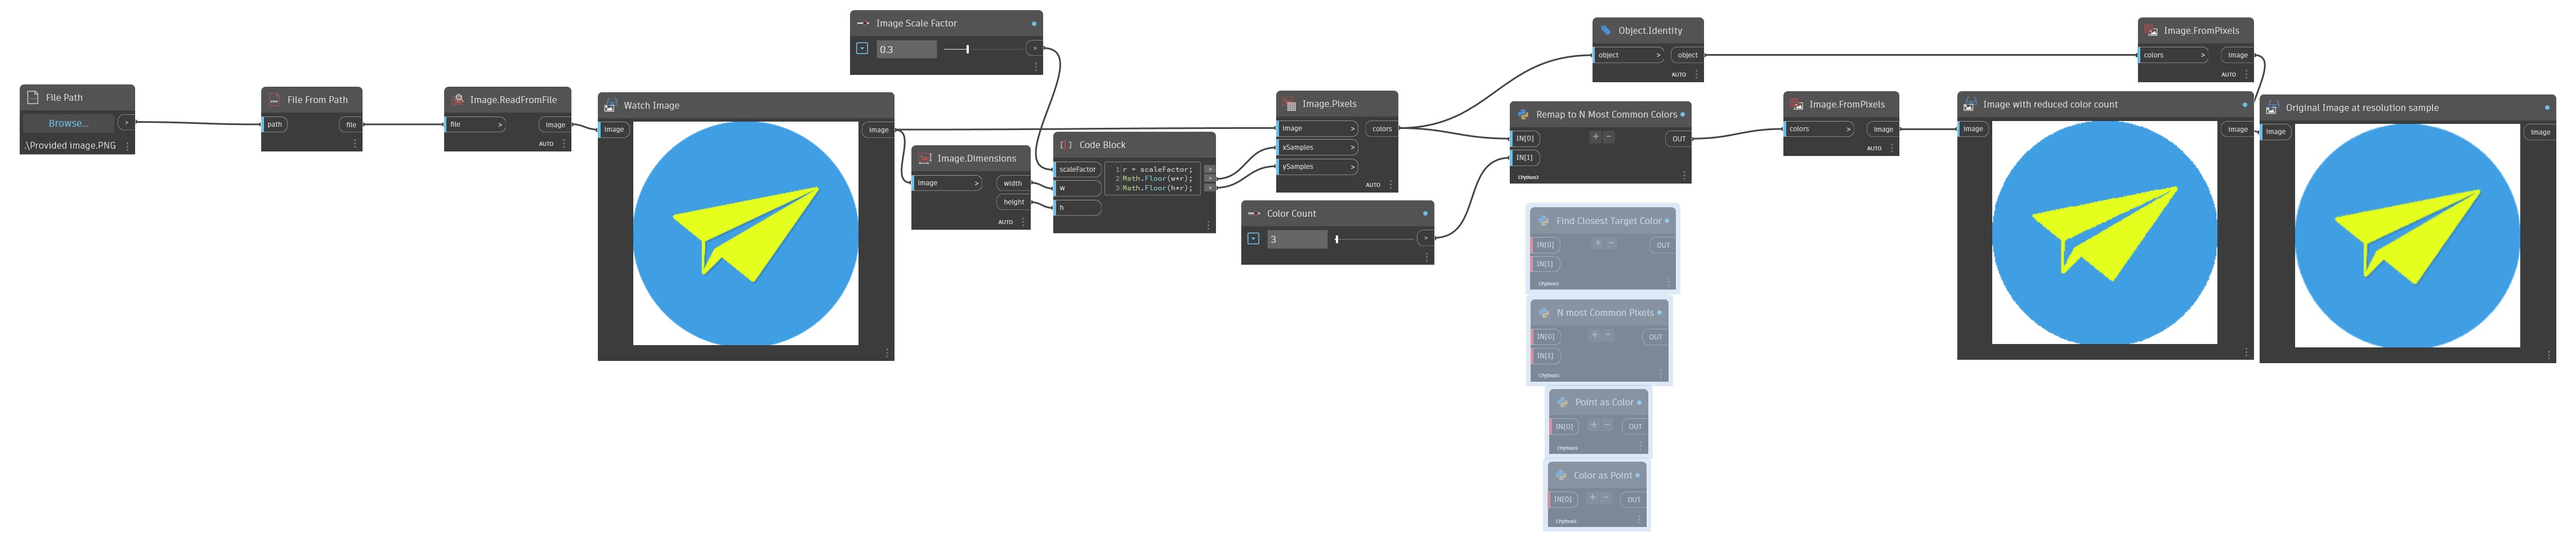Open Color Count node's three-dot context menu

(x=1426, y=257)
